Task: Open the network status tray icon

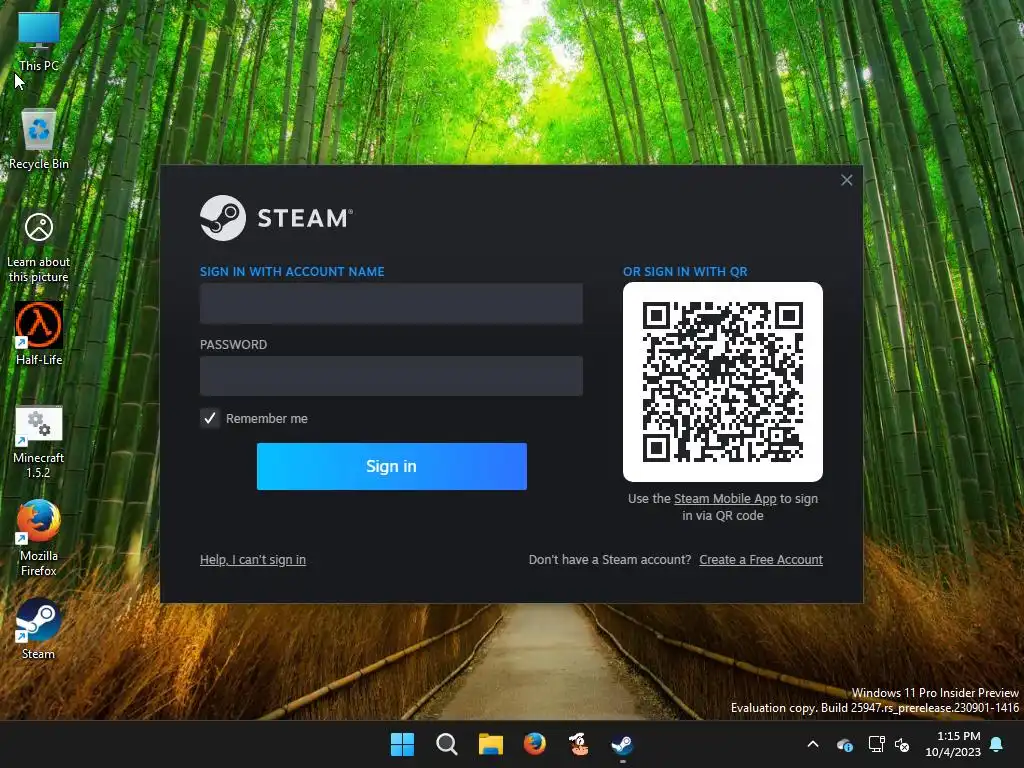Action: pyautogui.click(x=876, y=744)
